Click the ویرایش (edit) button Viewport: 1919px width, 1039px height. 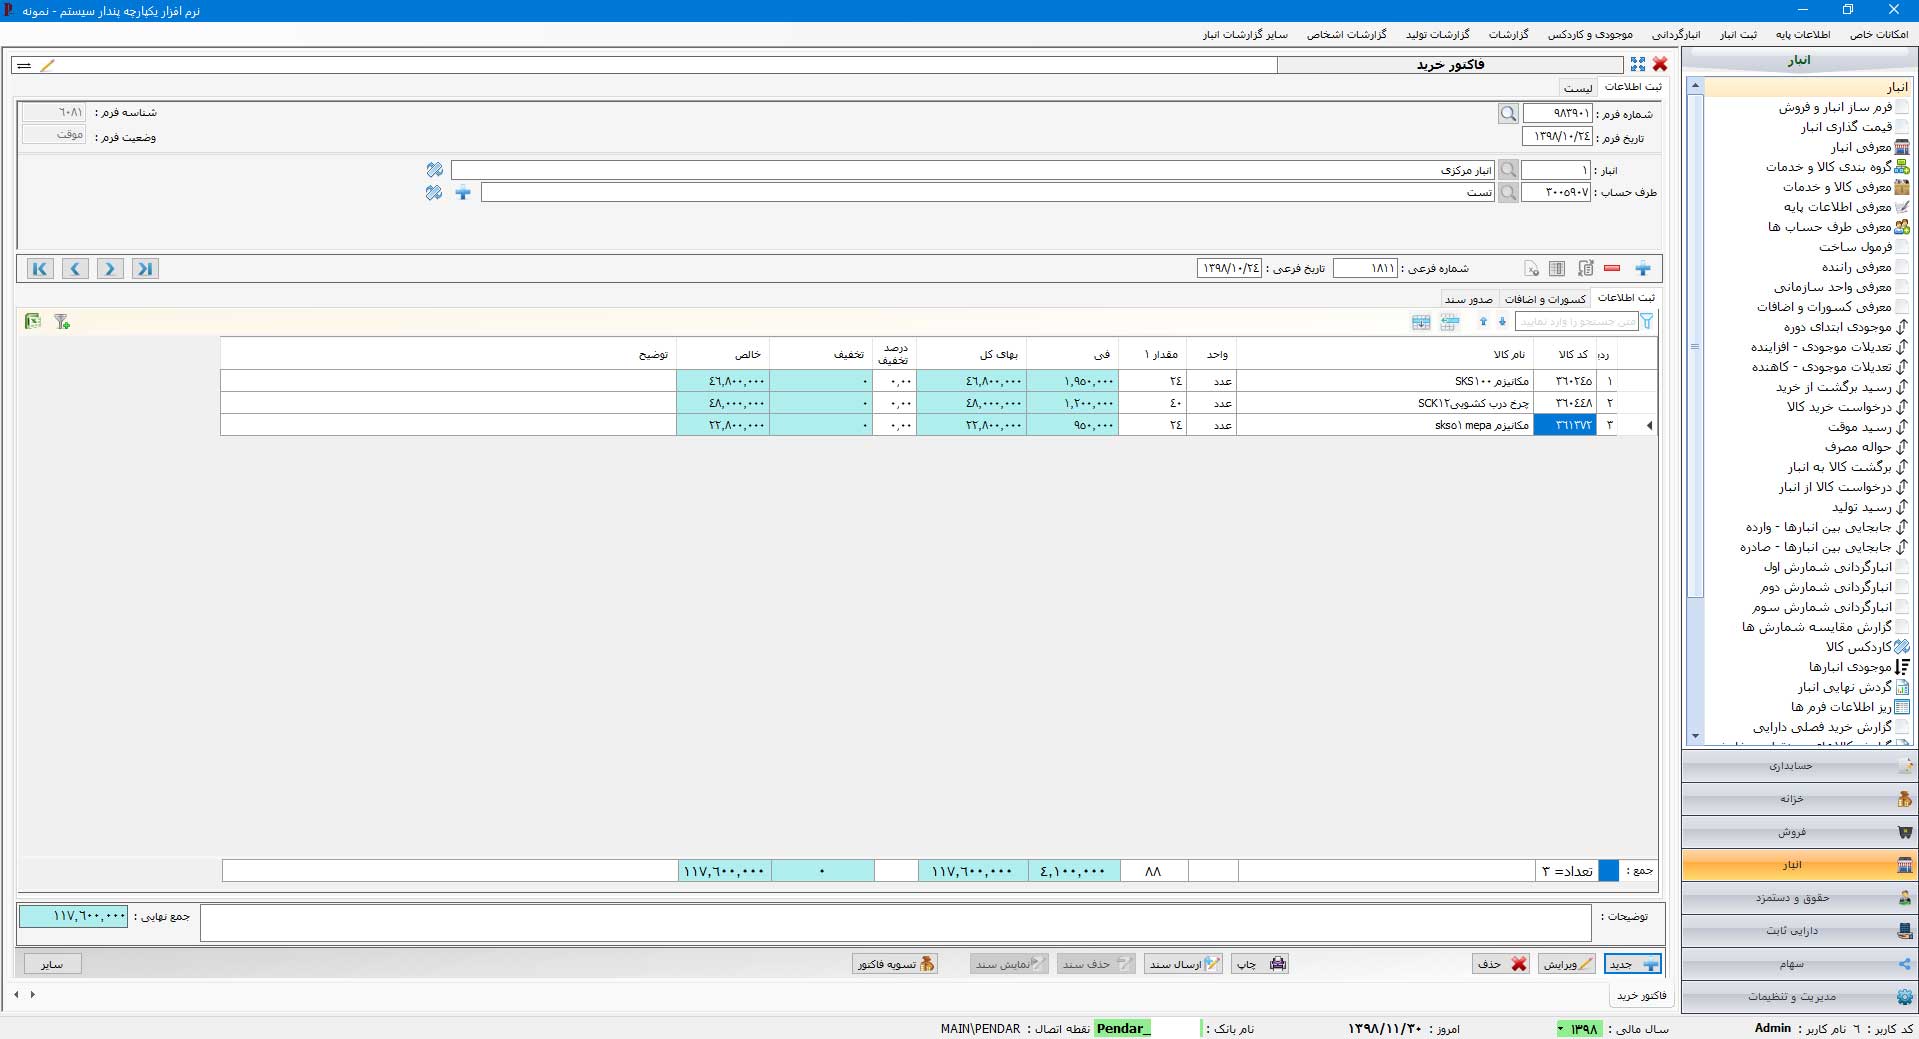[1567, 964]
